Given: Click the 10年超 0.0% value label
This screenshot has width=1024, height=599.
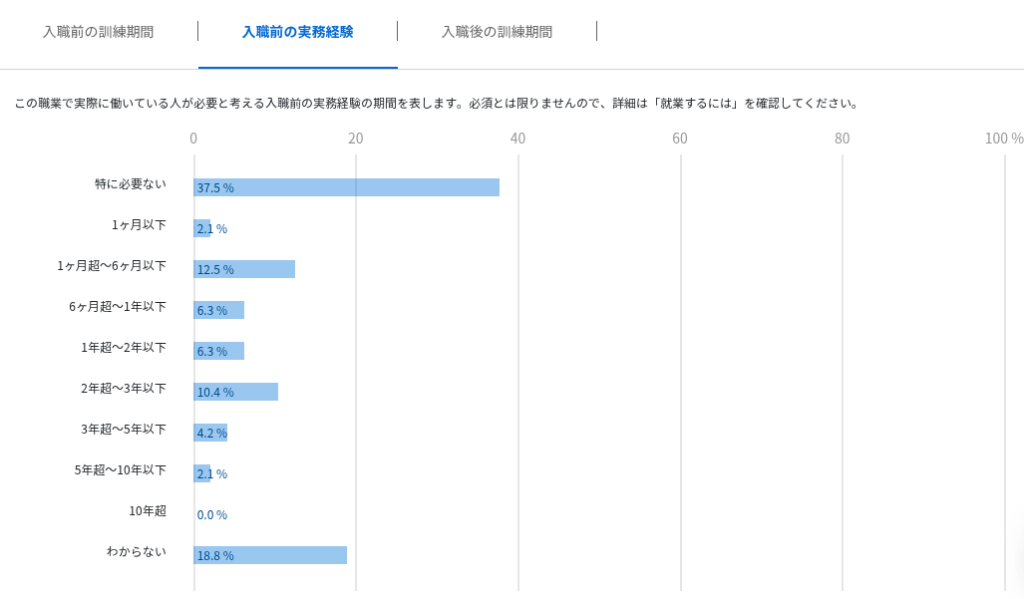Looking at the screenshot, I should [212, 515].
